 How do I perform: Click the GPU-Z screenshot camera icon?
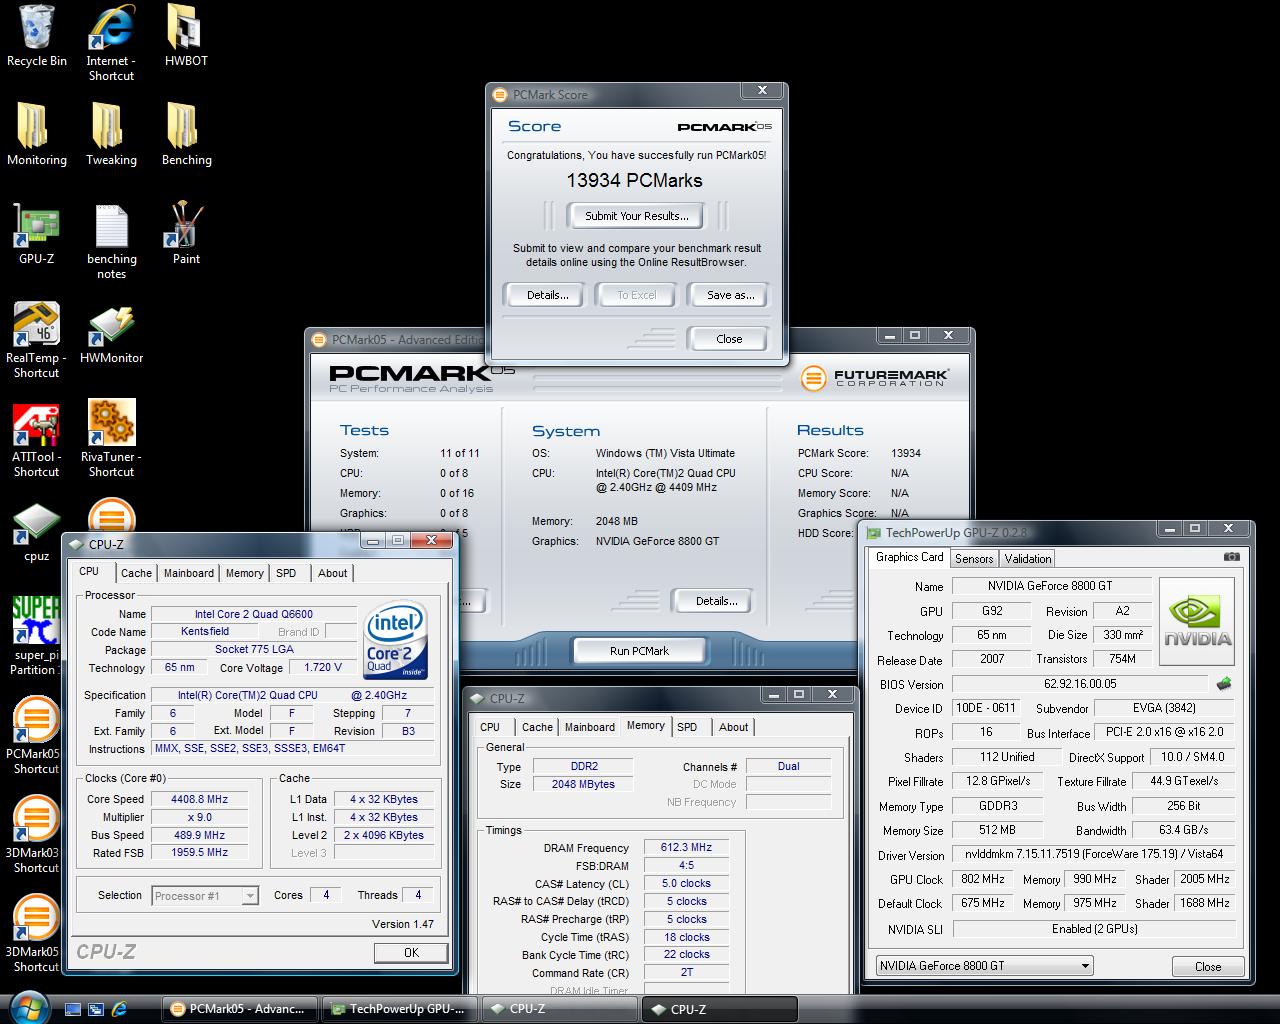coord(1231,557)
